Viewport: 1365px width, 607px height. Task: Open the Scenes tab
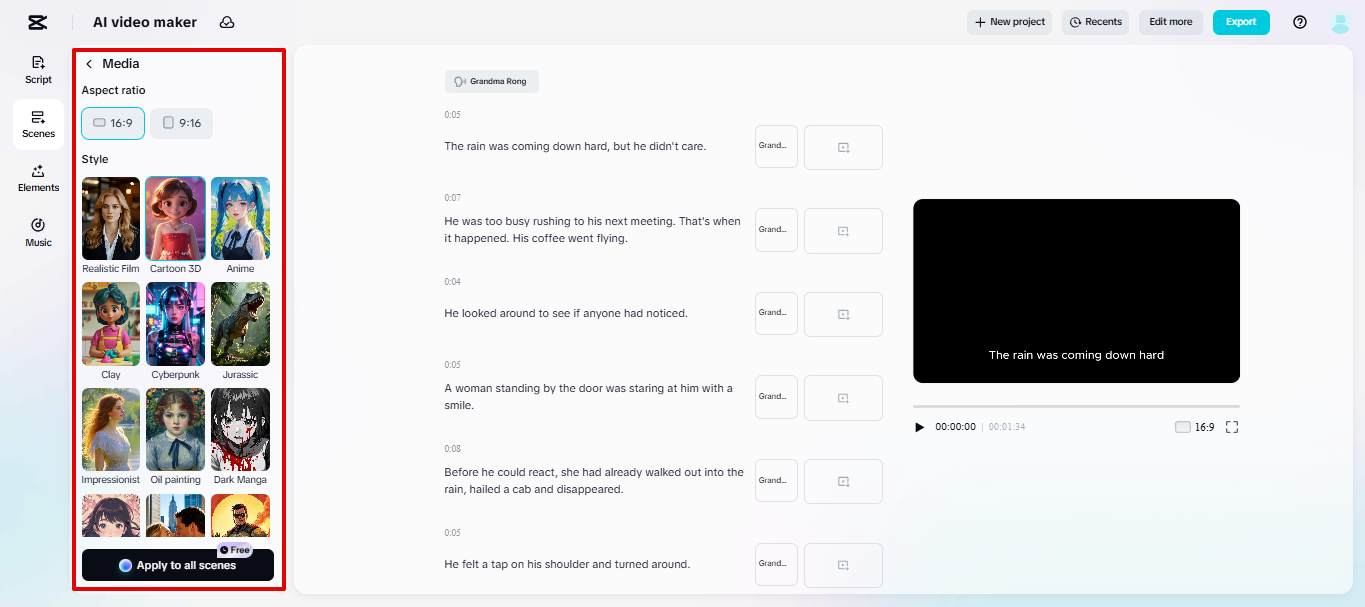pyautogui.click(x=38, y=124)
